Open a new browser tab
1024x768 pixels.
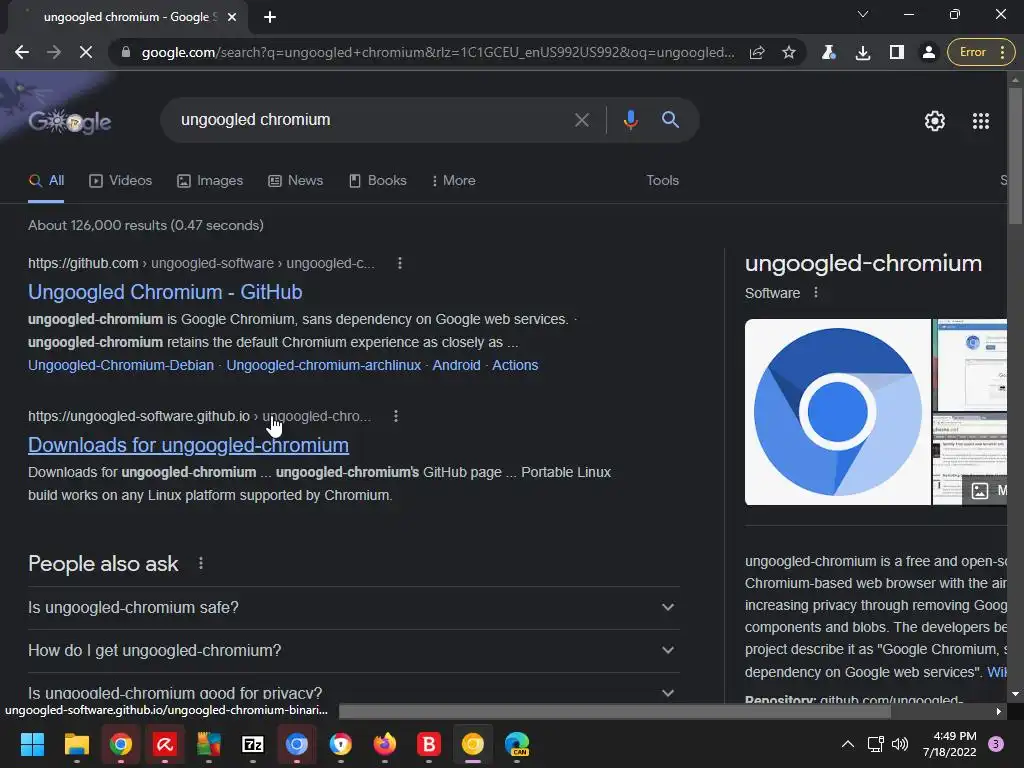click(x=270, y=17)
